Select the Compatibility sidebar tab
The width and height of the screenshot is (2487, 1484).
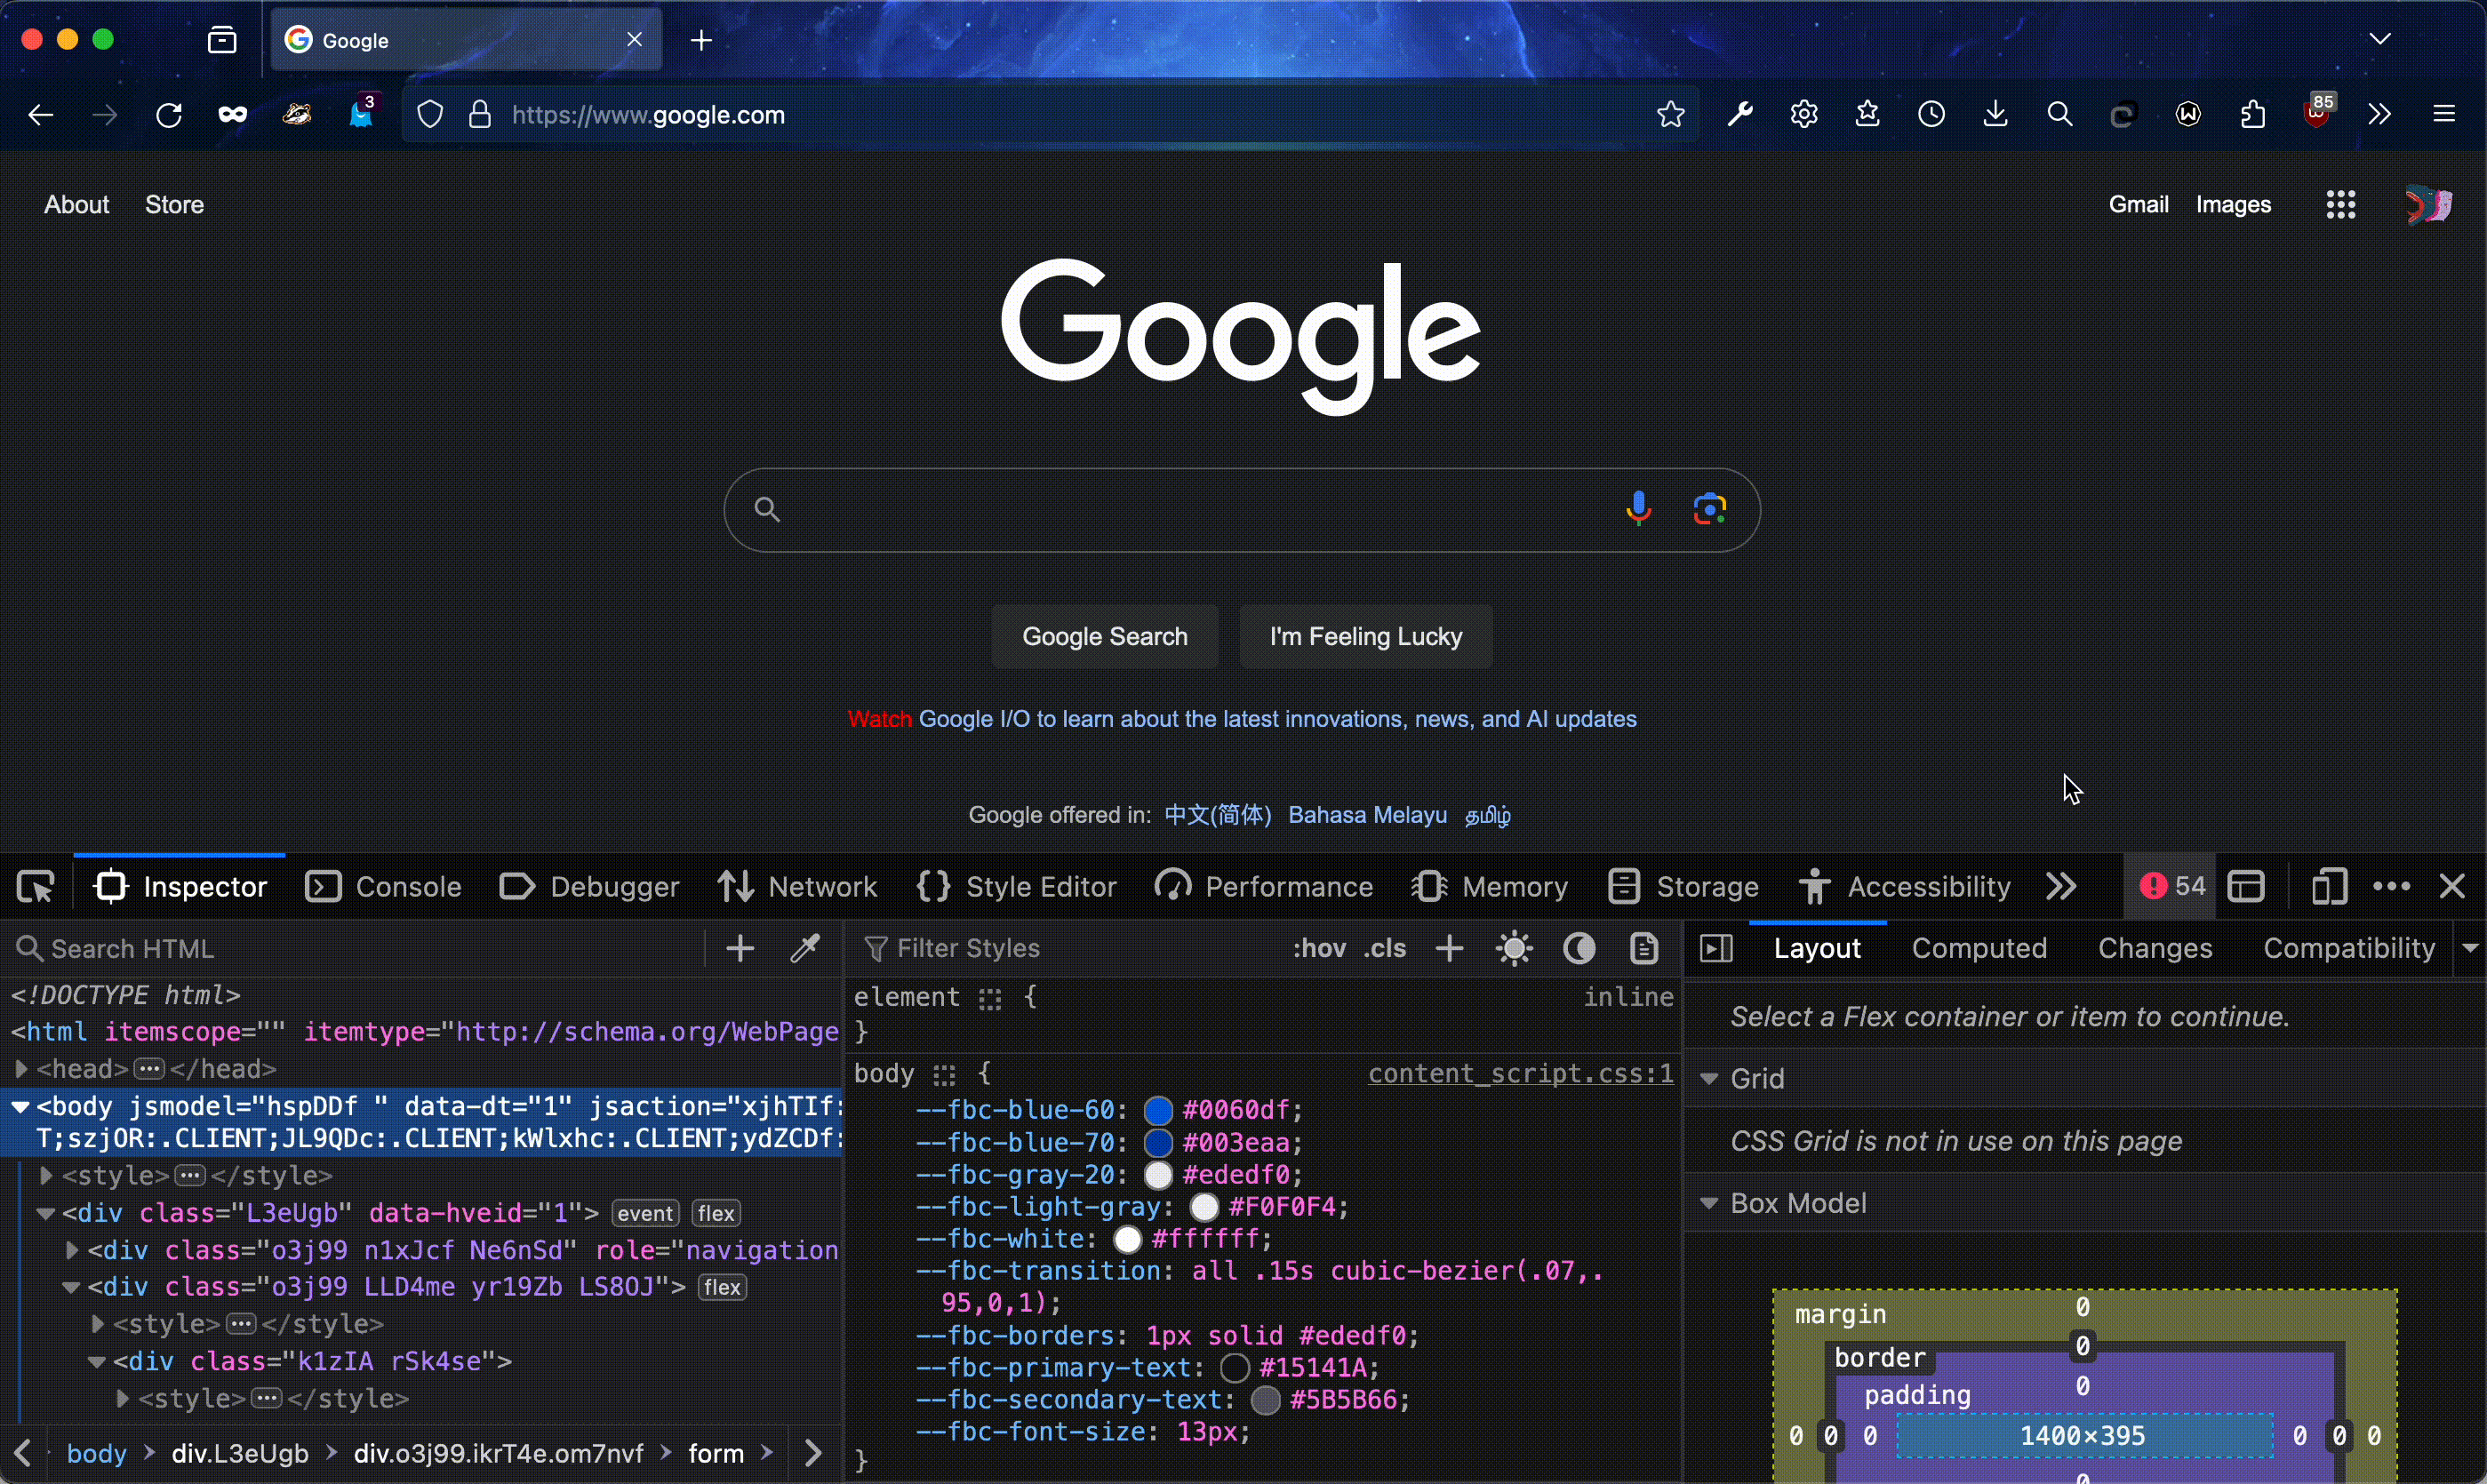click(x=2348, y=948)
